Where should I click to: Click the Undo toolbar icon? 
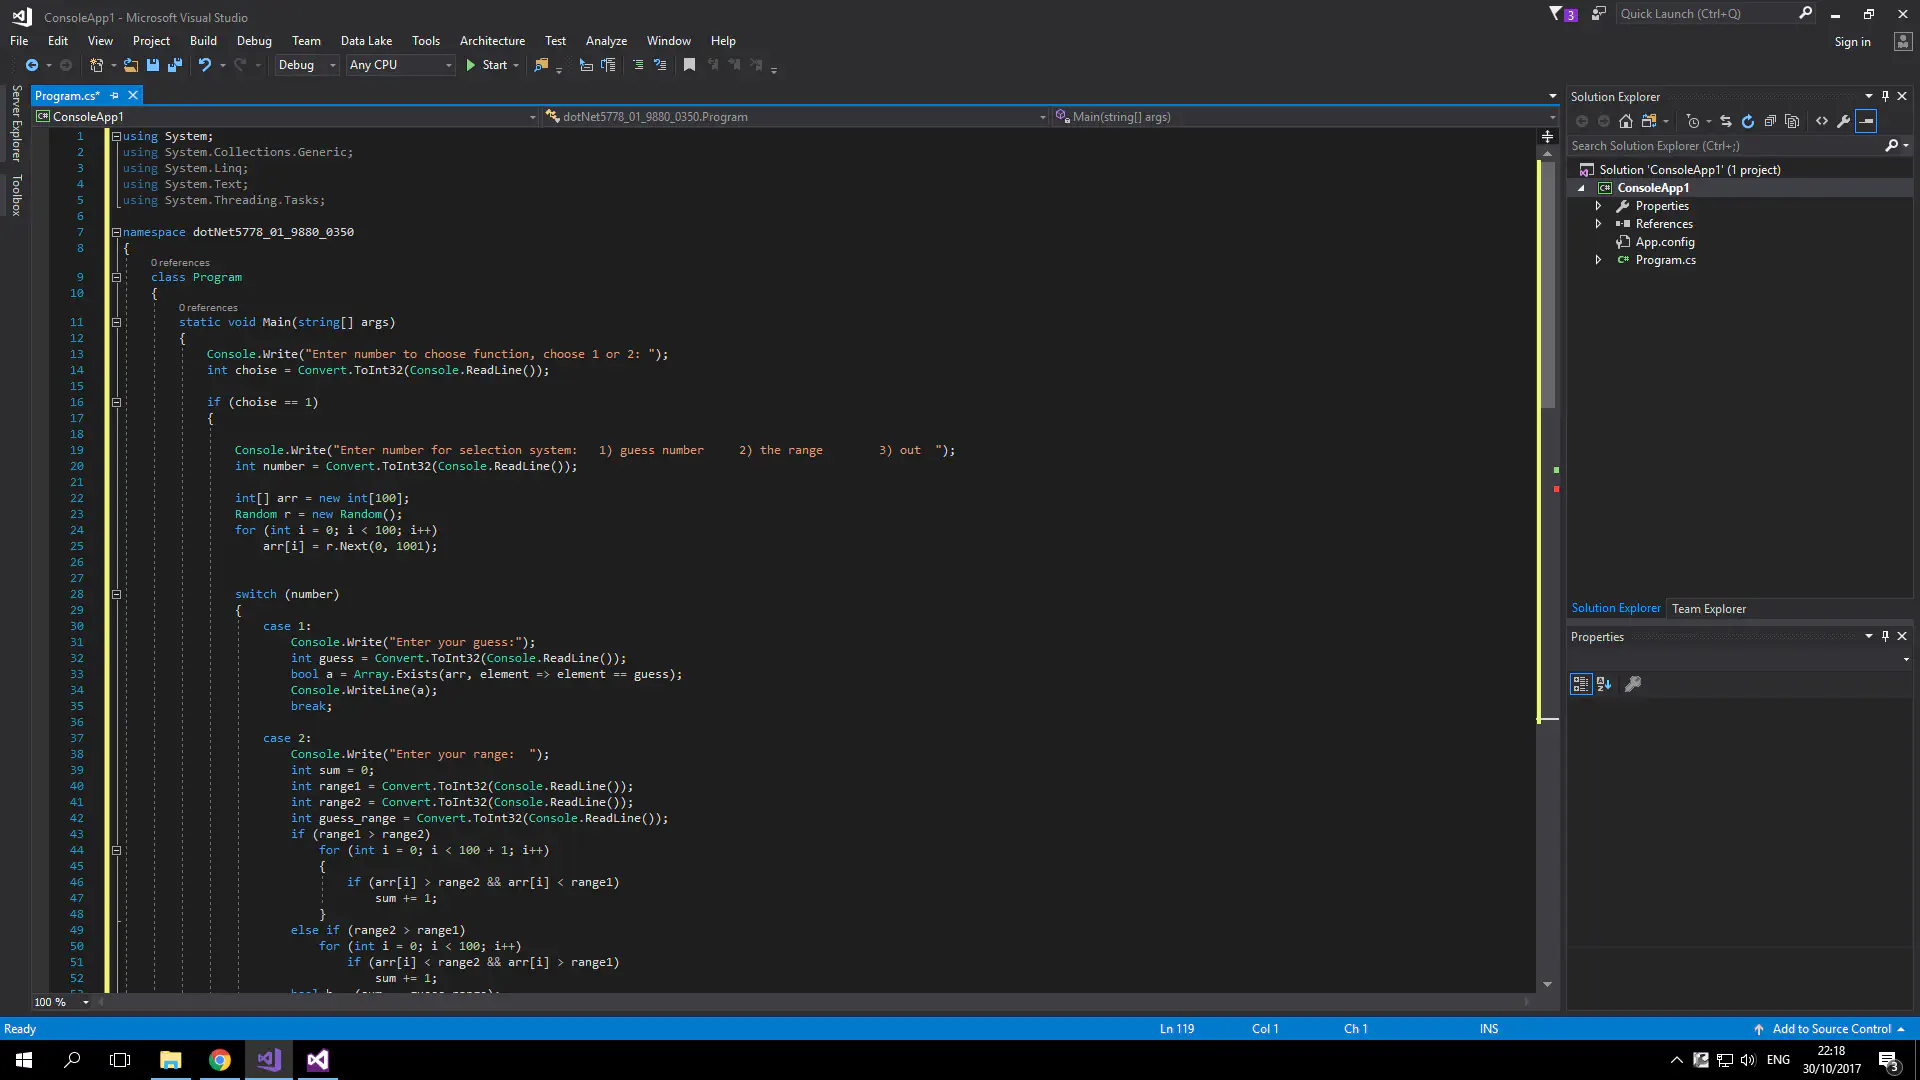click(205, 65)
